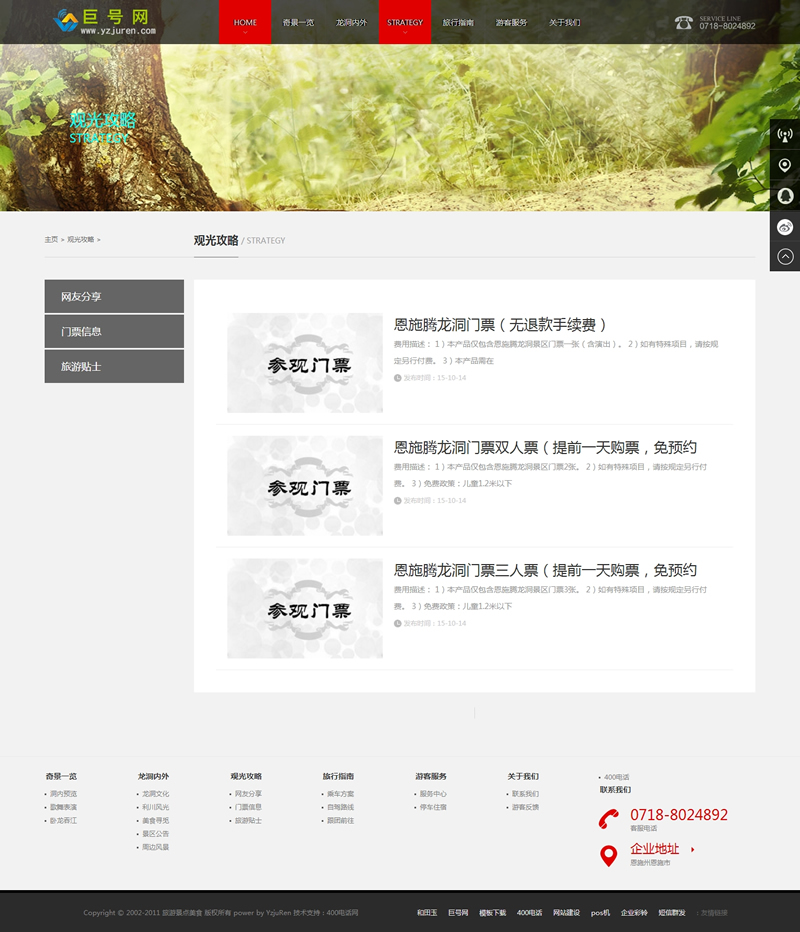The height and width of the screenshot is (932, 800).
Task: Click the red phone icon beside 0718-8024892
Action: 608,819
